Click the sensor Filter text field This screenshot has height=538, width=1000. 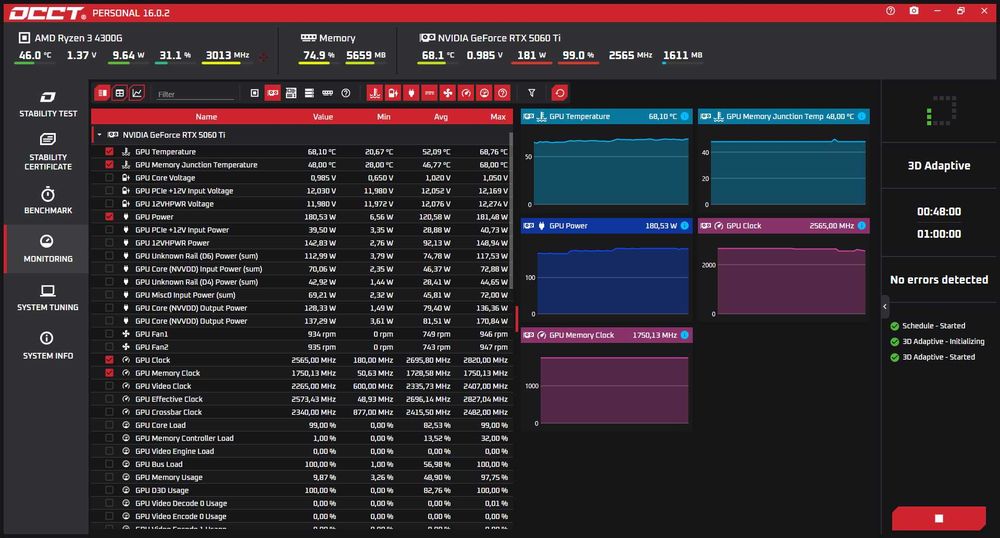coord(195,94)
